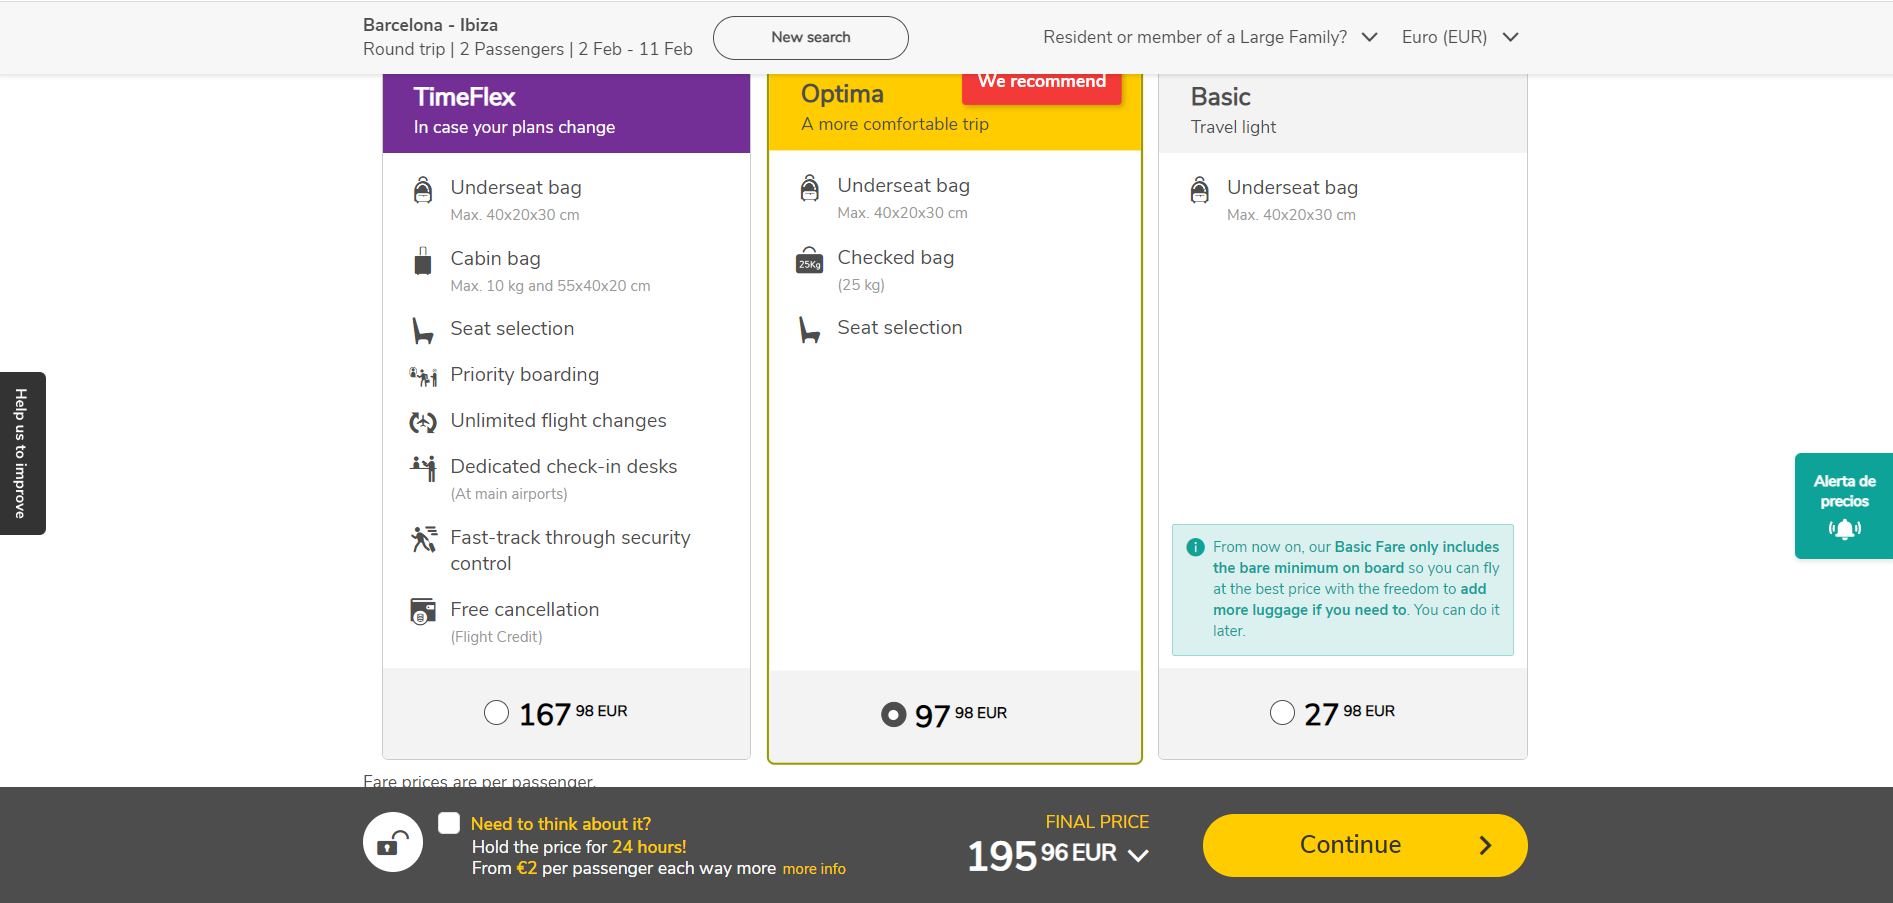Screen dimensions: 1893x903
Task: Open the Help us to improve tab
Action: (21, 453)
